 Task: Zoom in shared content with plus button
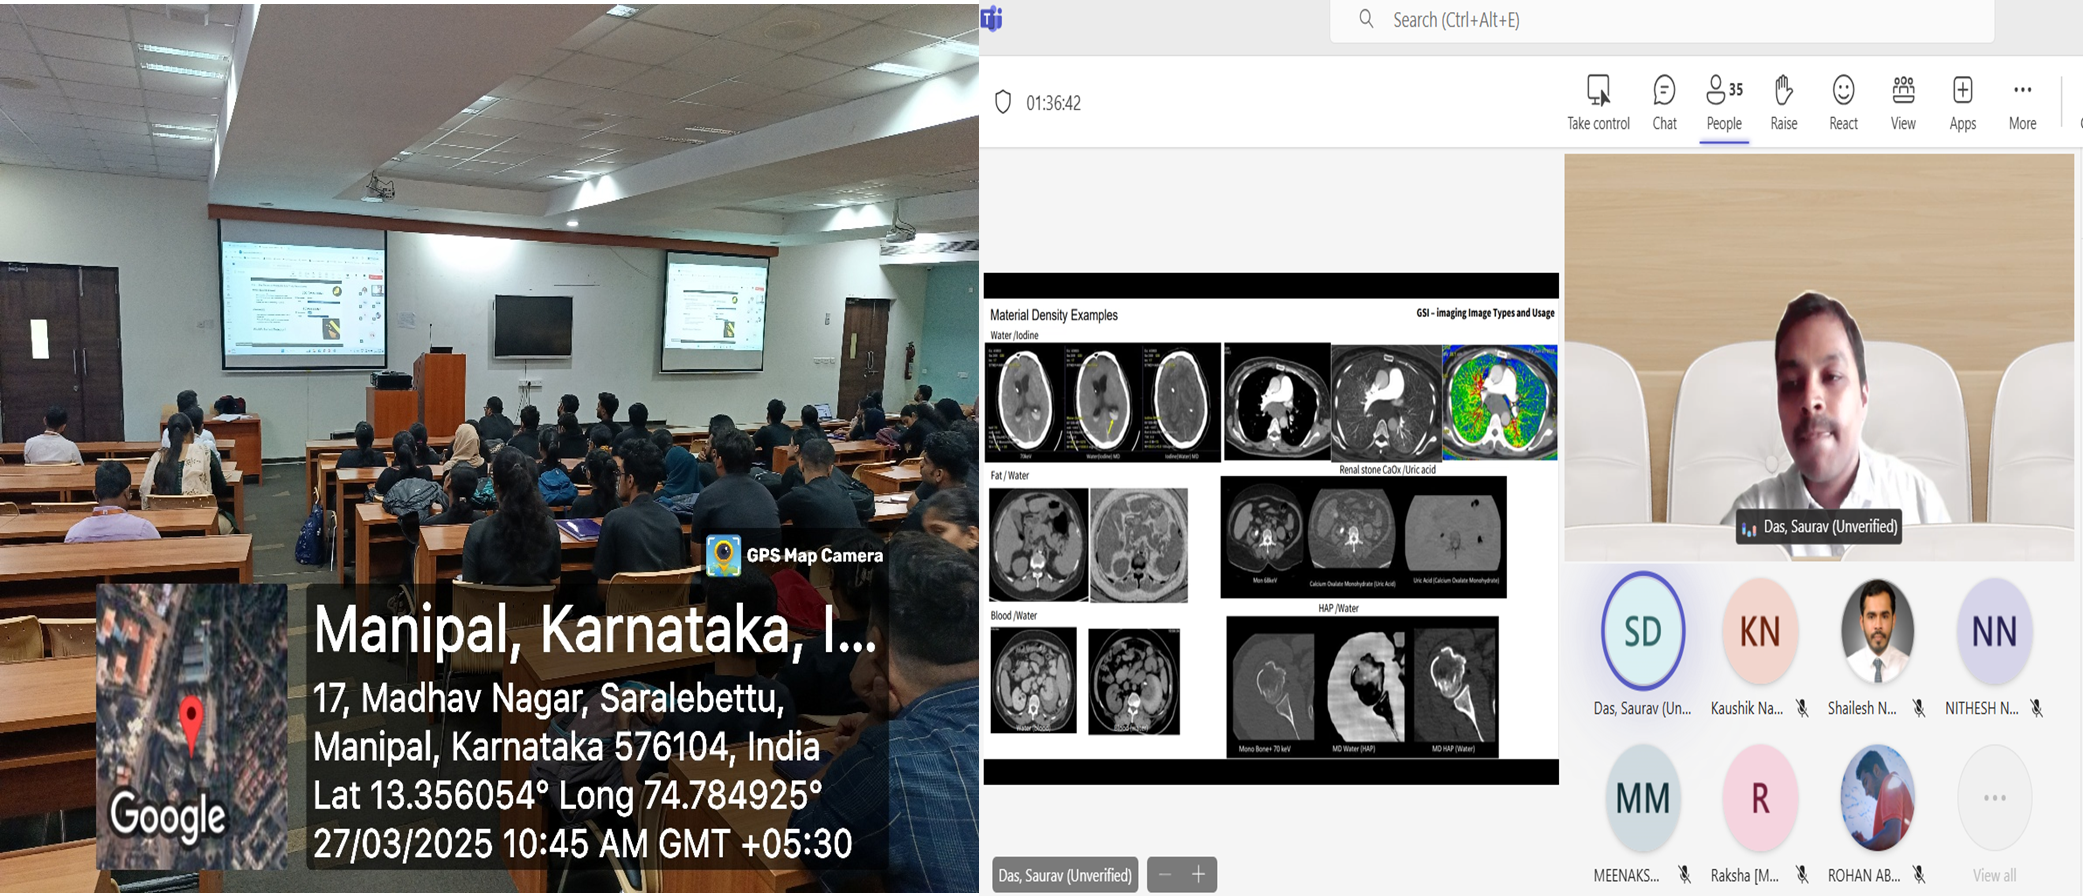coord(1199,875)
